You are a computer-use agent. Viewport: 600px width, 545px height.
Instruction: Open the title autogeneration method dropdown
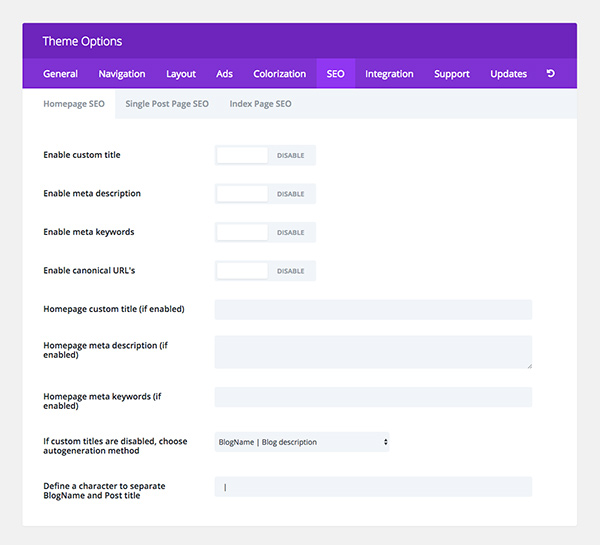point(302,442)
